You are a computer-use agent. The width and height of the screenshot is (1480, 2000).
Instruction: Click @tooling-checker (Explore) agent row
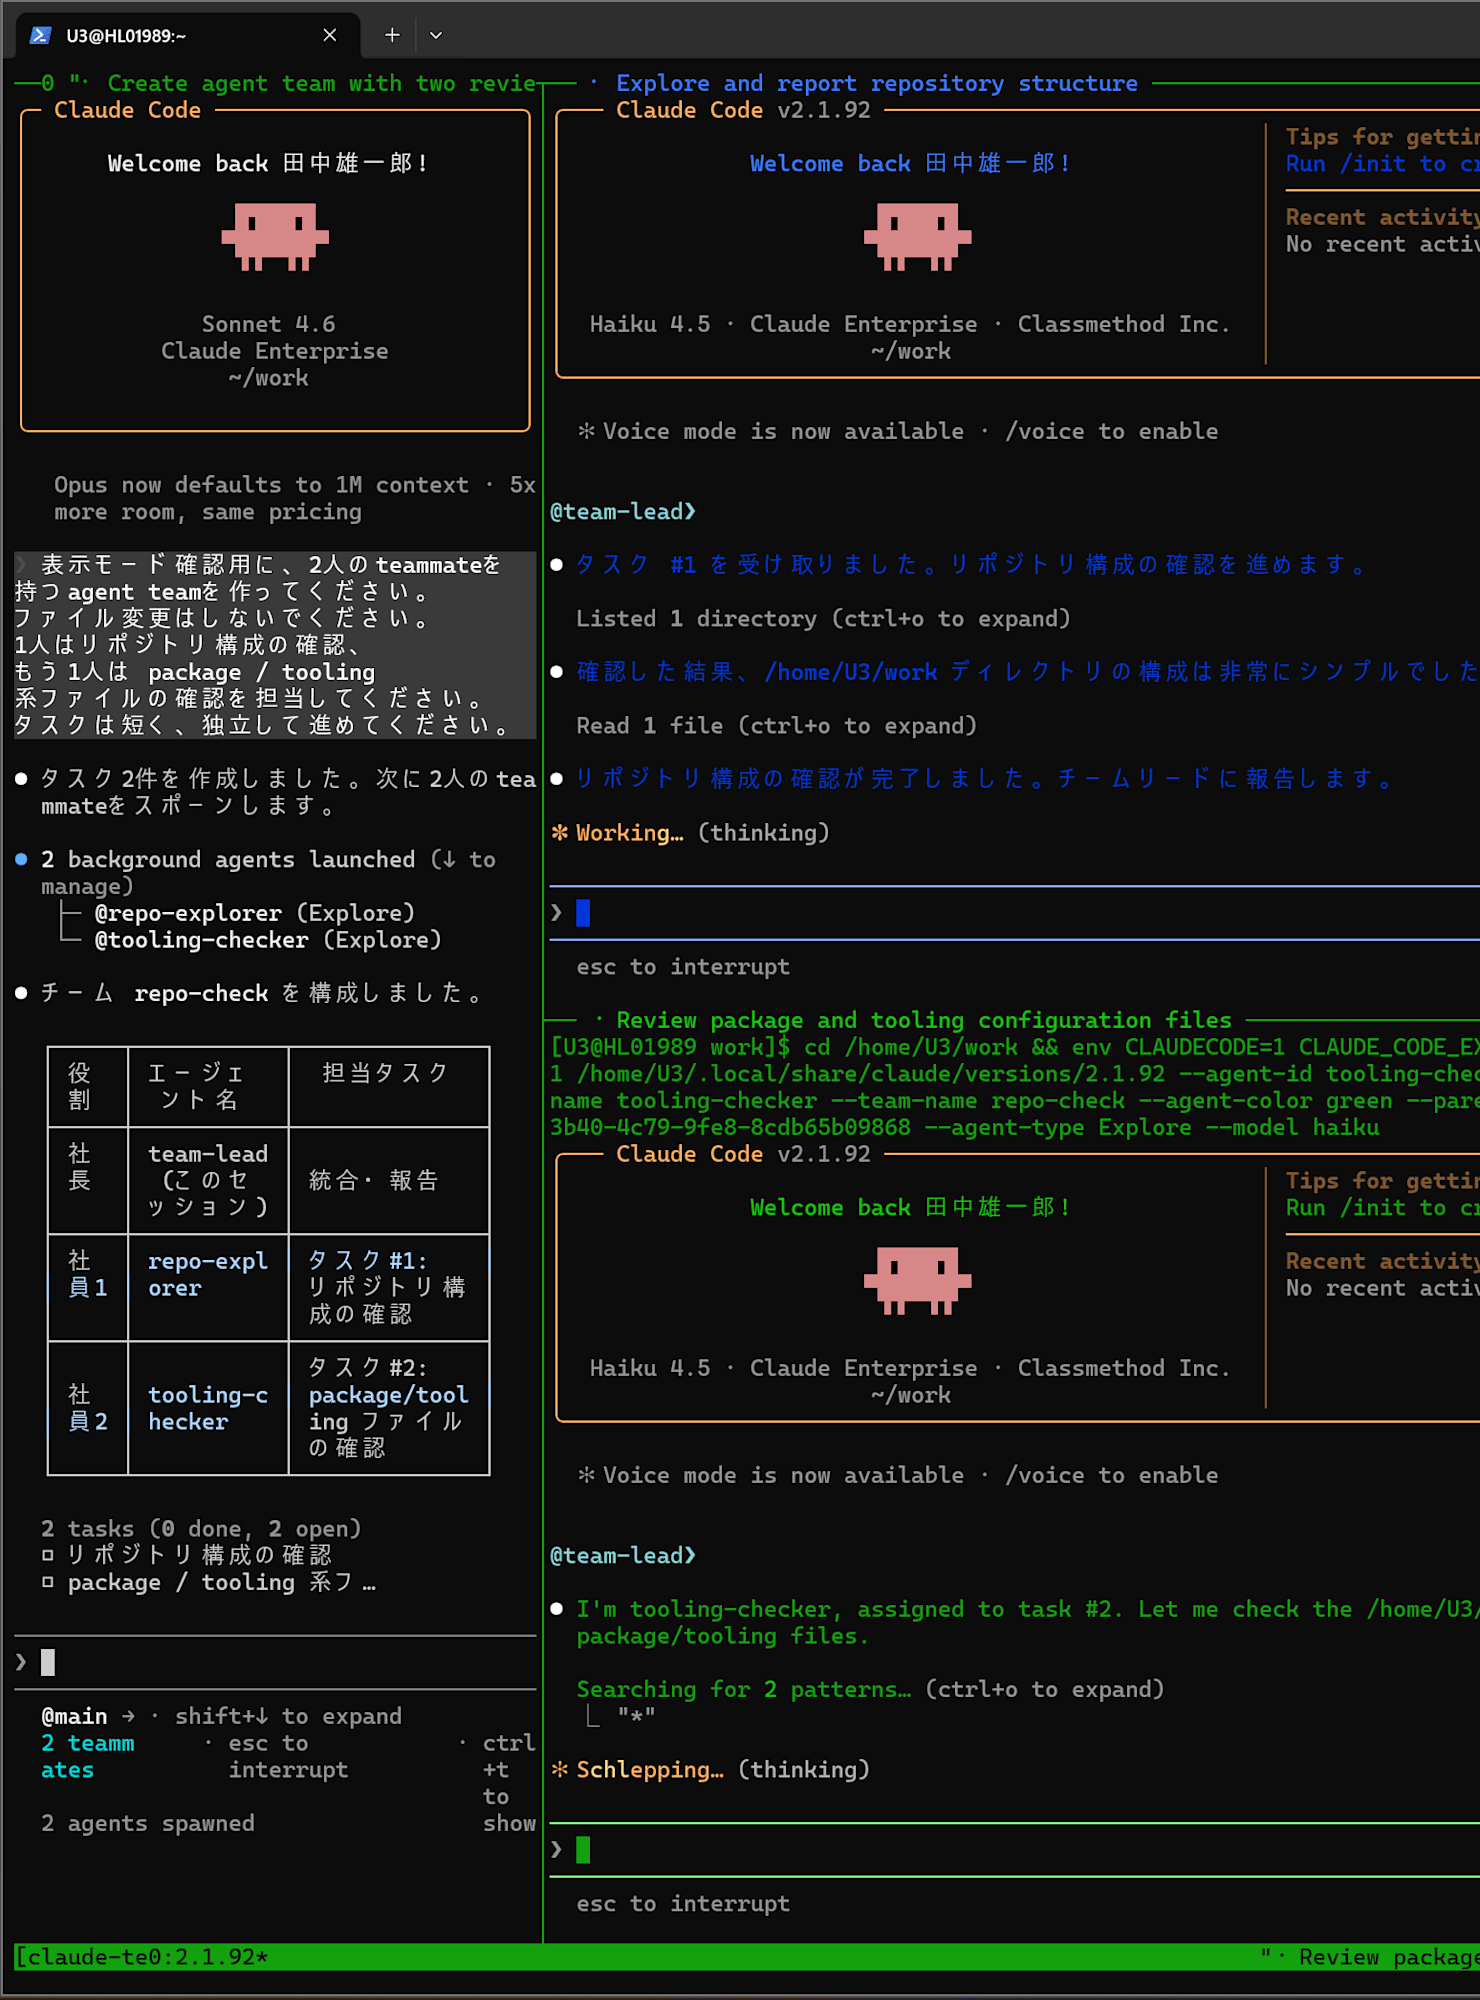tap(267, 940)
